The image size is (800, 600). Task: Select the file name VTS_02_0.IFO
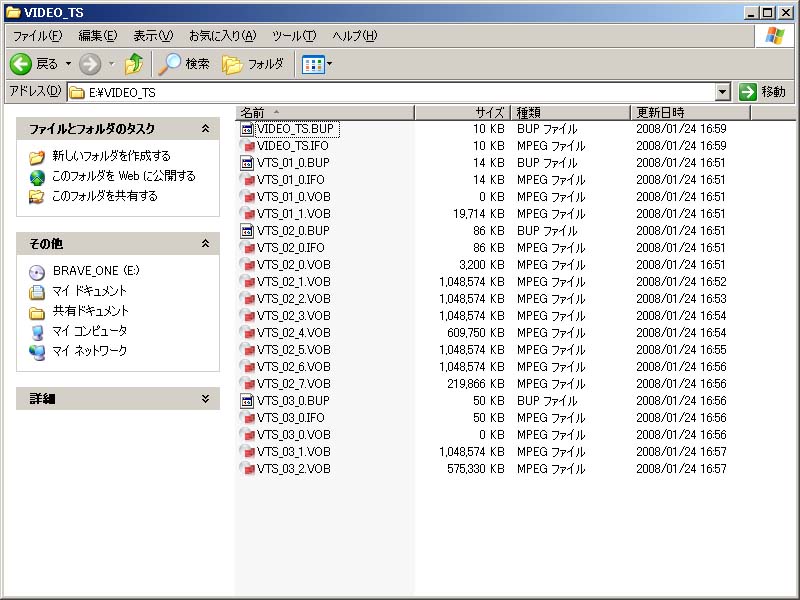coord(290,248)
